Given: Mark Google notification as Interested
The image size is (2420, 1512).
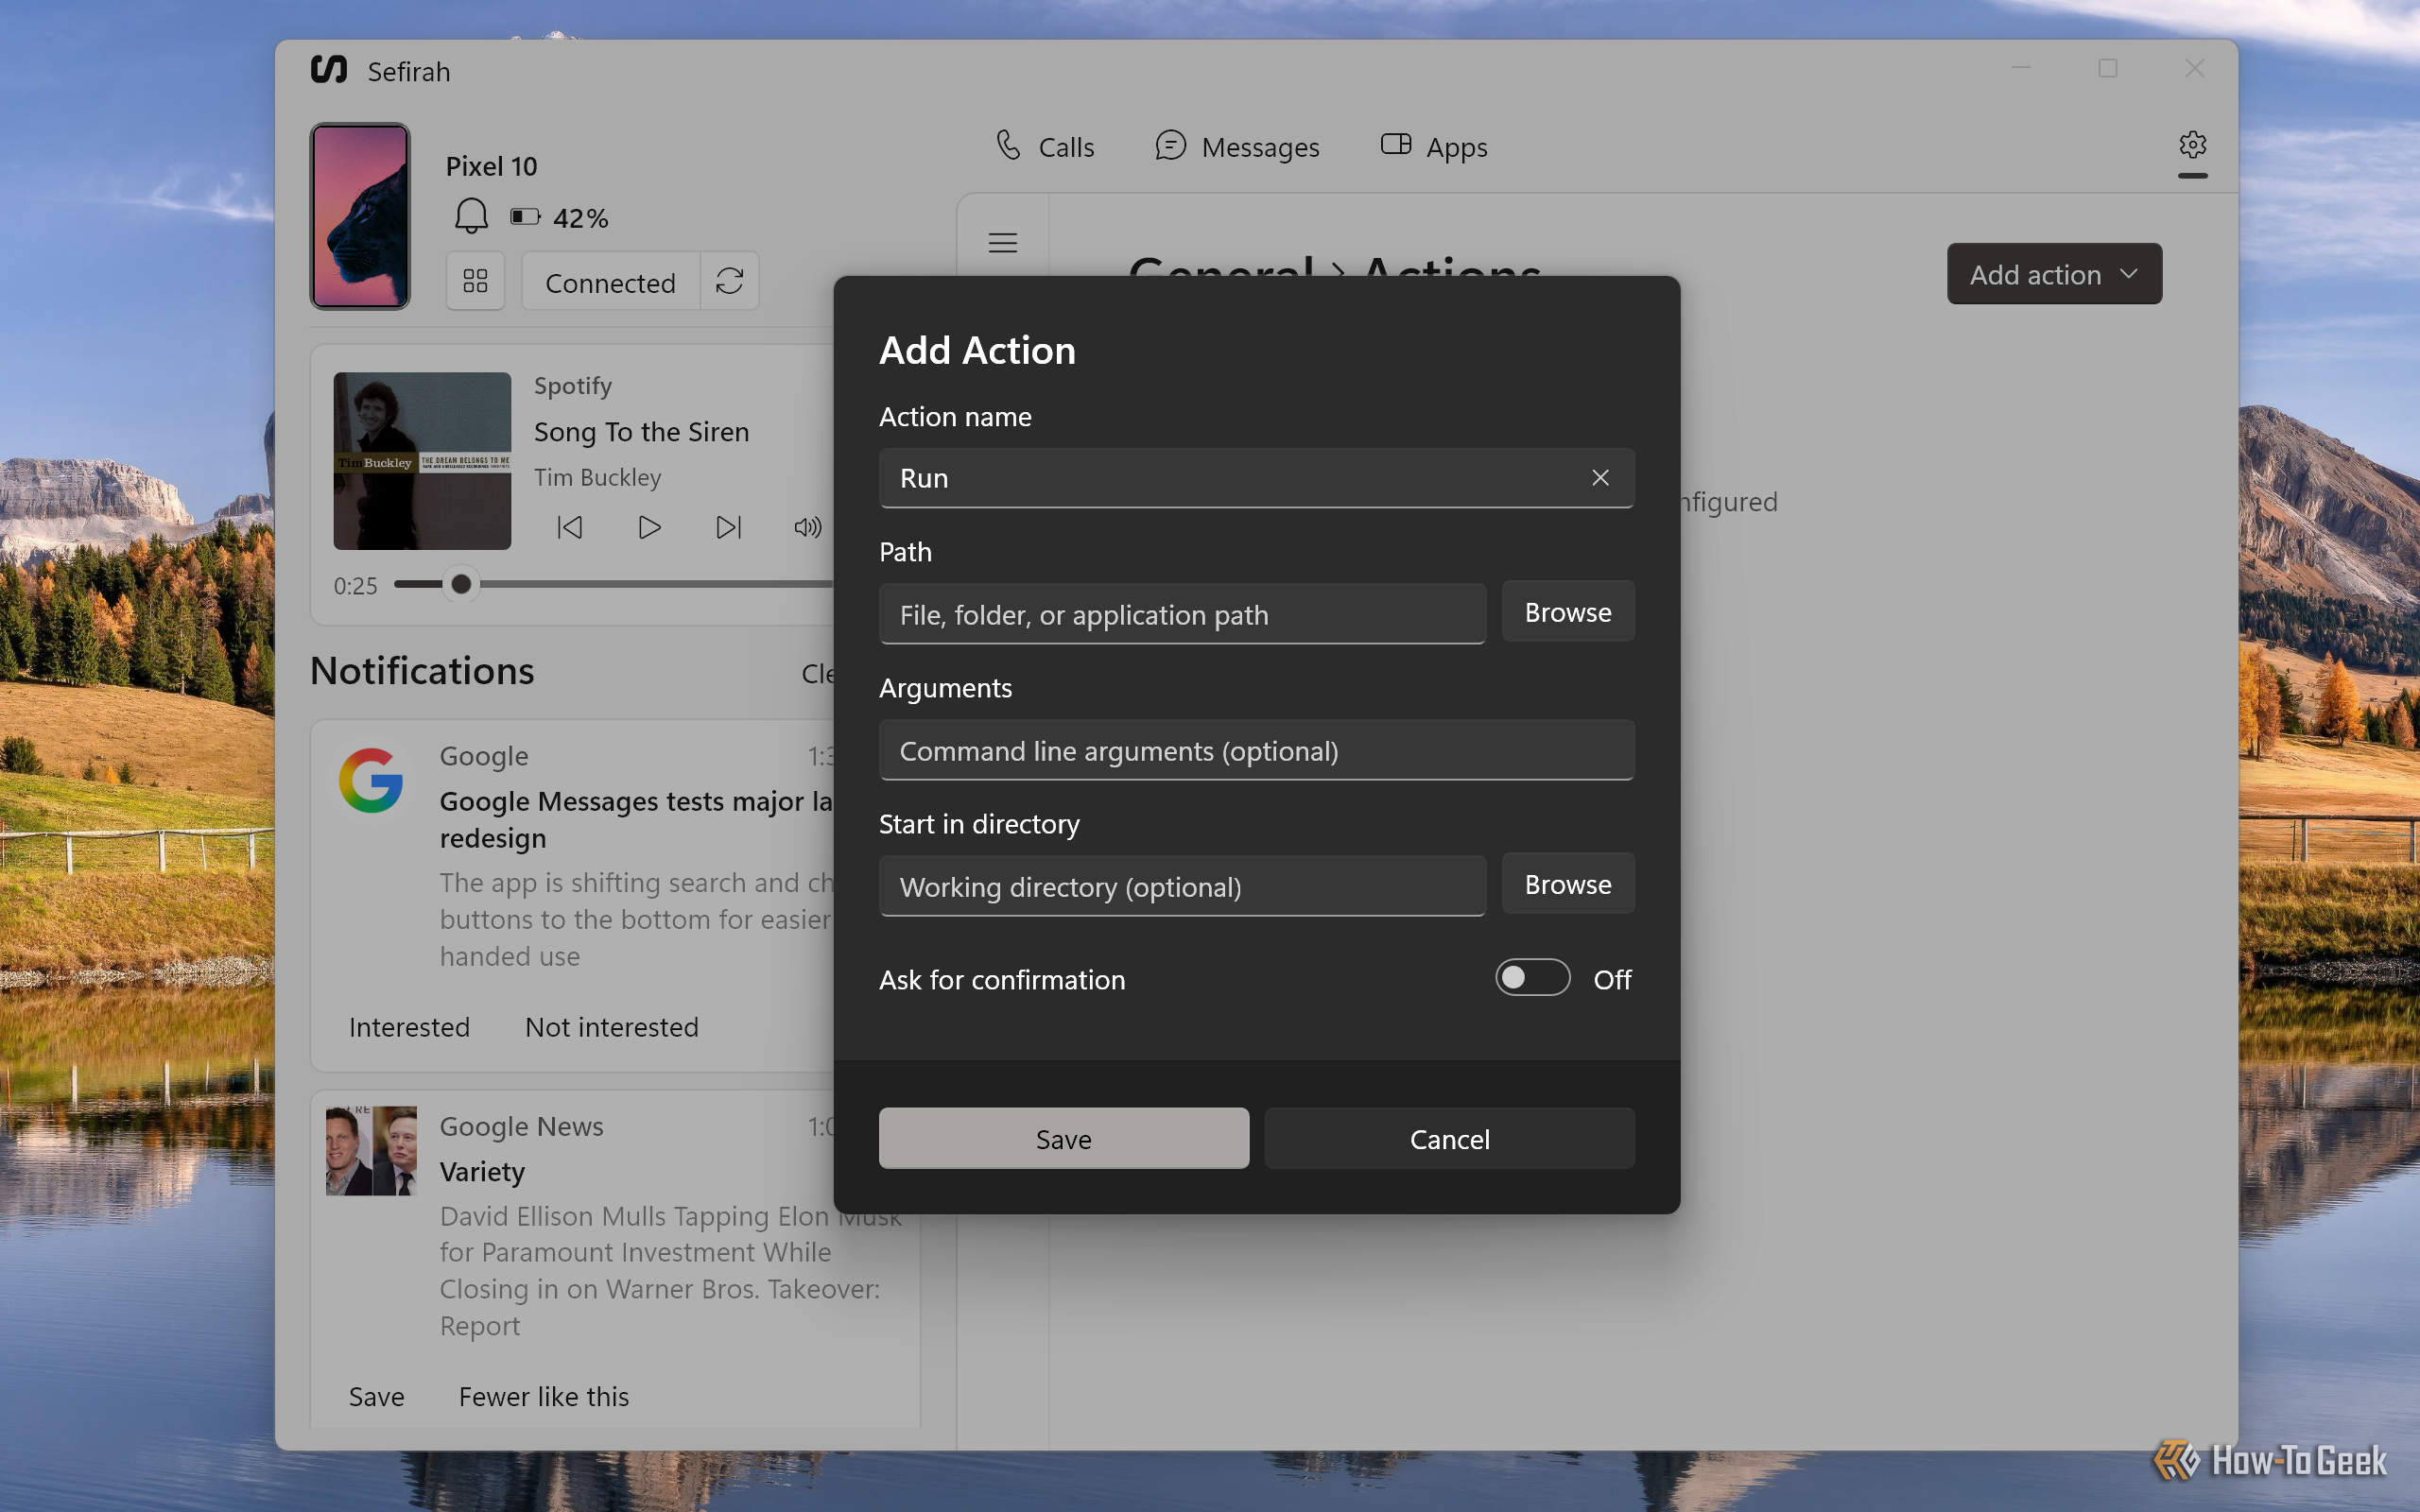Looking at the screenshot, I should point(409,1027).
